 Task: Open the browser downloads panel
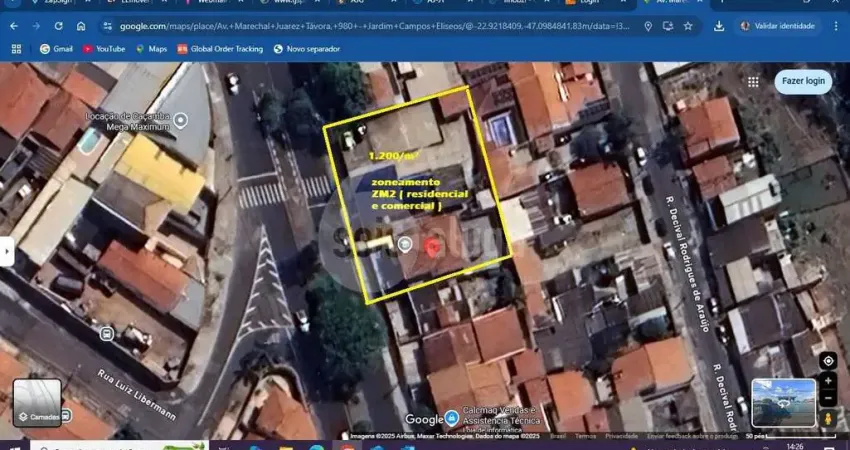click(x=719, y=26)
